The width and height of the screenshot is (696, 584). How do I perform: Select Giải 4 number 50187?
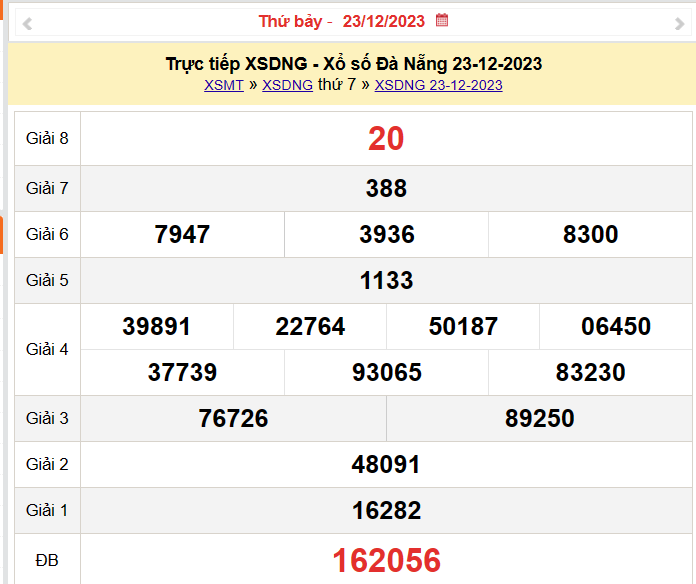tap(463, 327)
